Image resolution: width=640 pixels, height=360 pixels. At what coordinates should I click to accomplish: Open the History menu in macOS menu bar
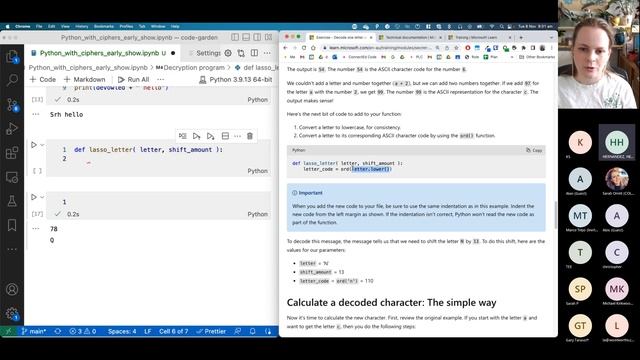click(82, 26)
